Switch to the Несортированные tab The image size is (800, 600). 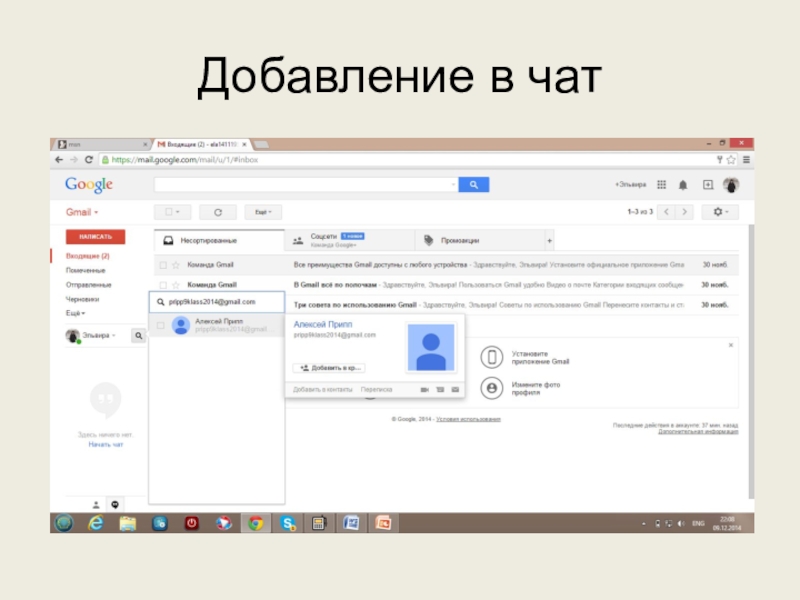[x=219, y=240]
